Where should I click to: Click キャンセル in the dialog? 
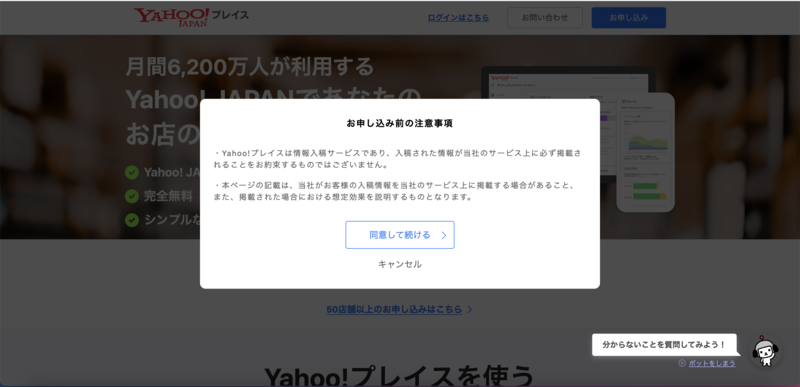tap(399, 264)
